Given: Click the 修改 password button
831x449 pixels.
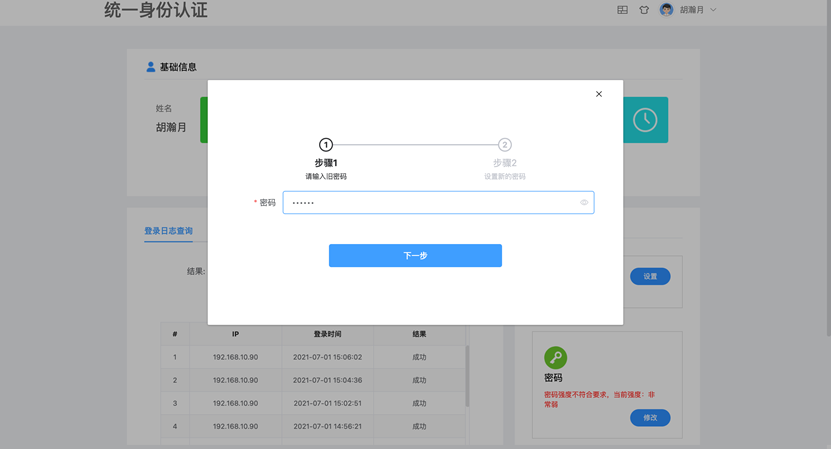Looking at the screenshot, I should pyautogui.click(x=650, y=418).
